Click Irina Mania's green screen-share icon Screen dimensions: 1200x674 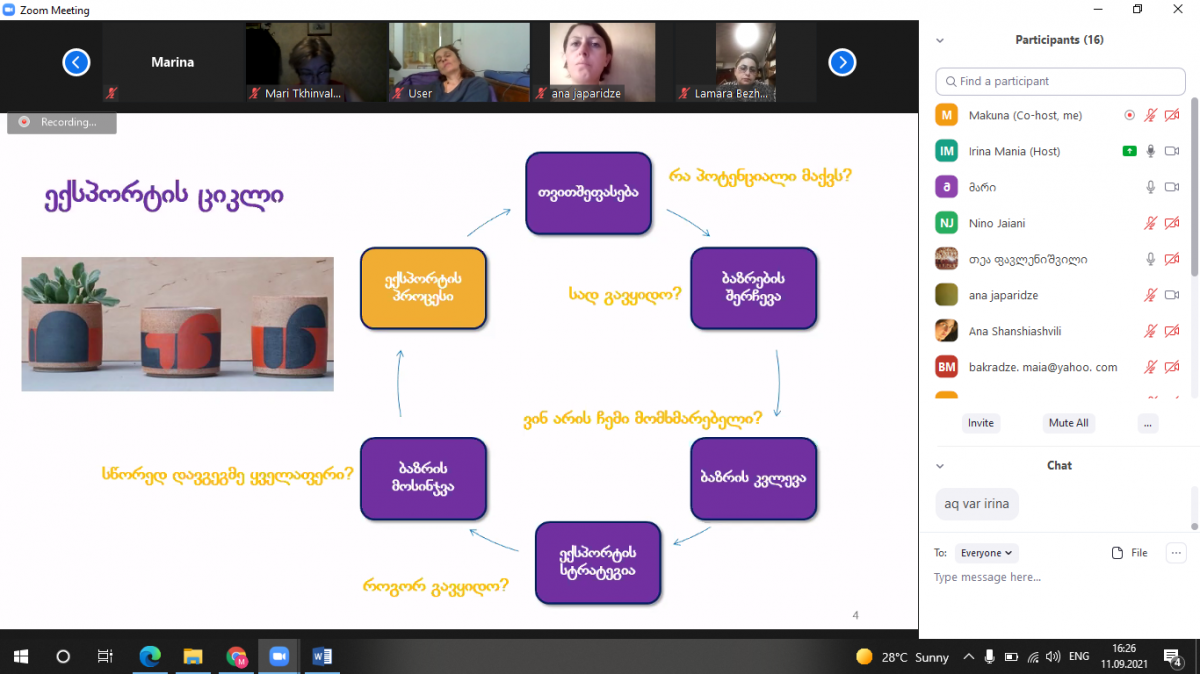[1129, 151]
